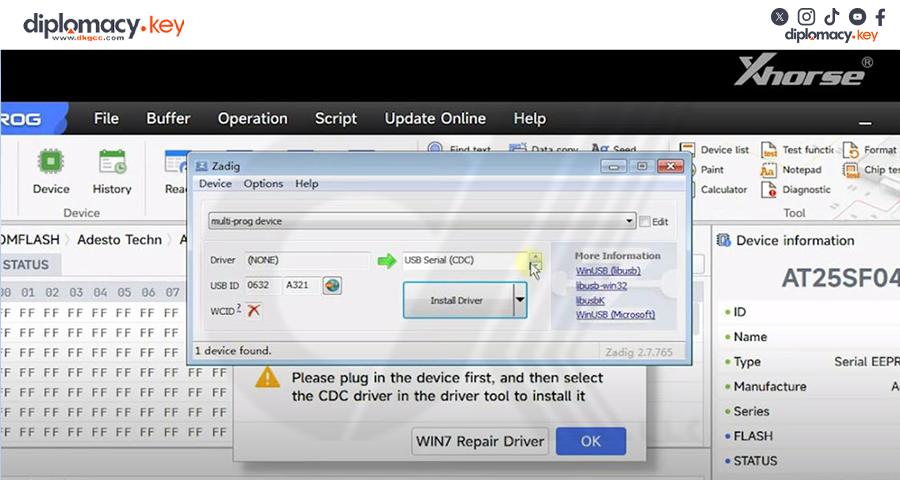
Task: Click the Install Driver button
Action: (x=458, y=300)
